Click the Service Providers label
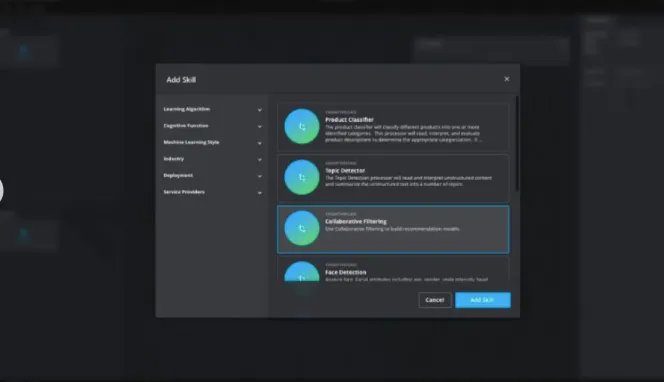This screenshot has height=382, width=664. pos(184,192)
